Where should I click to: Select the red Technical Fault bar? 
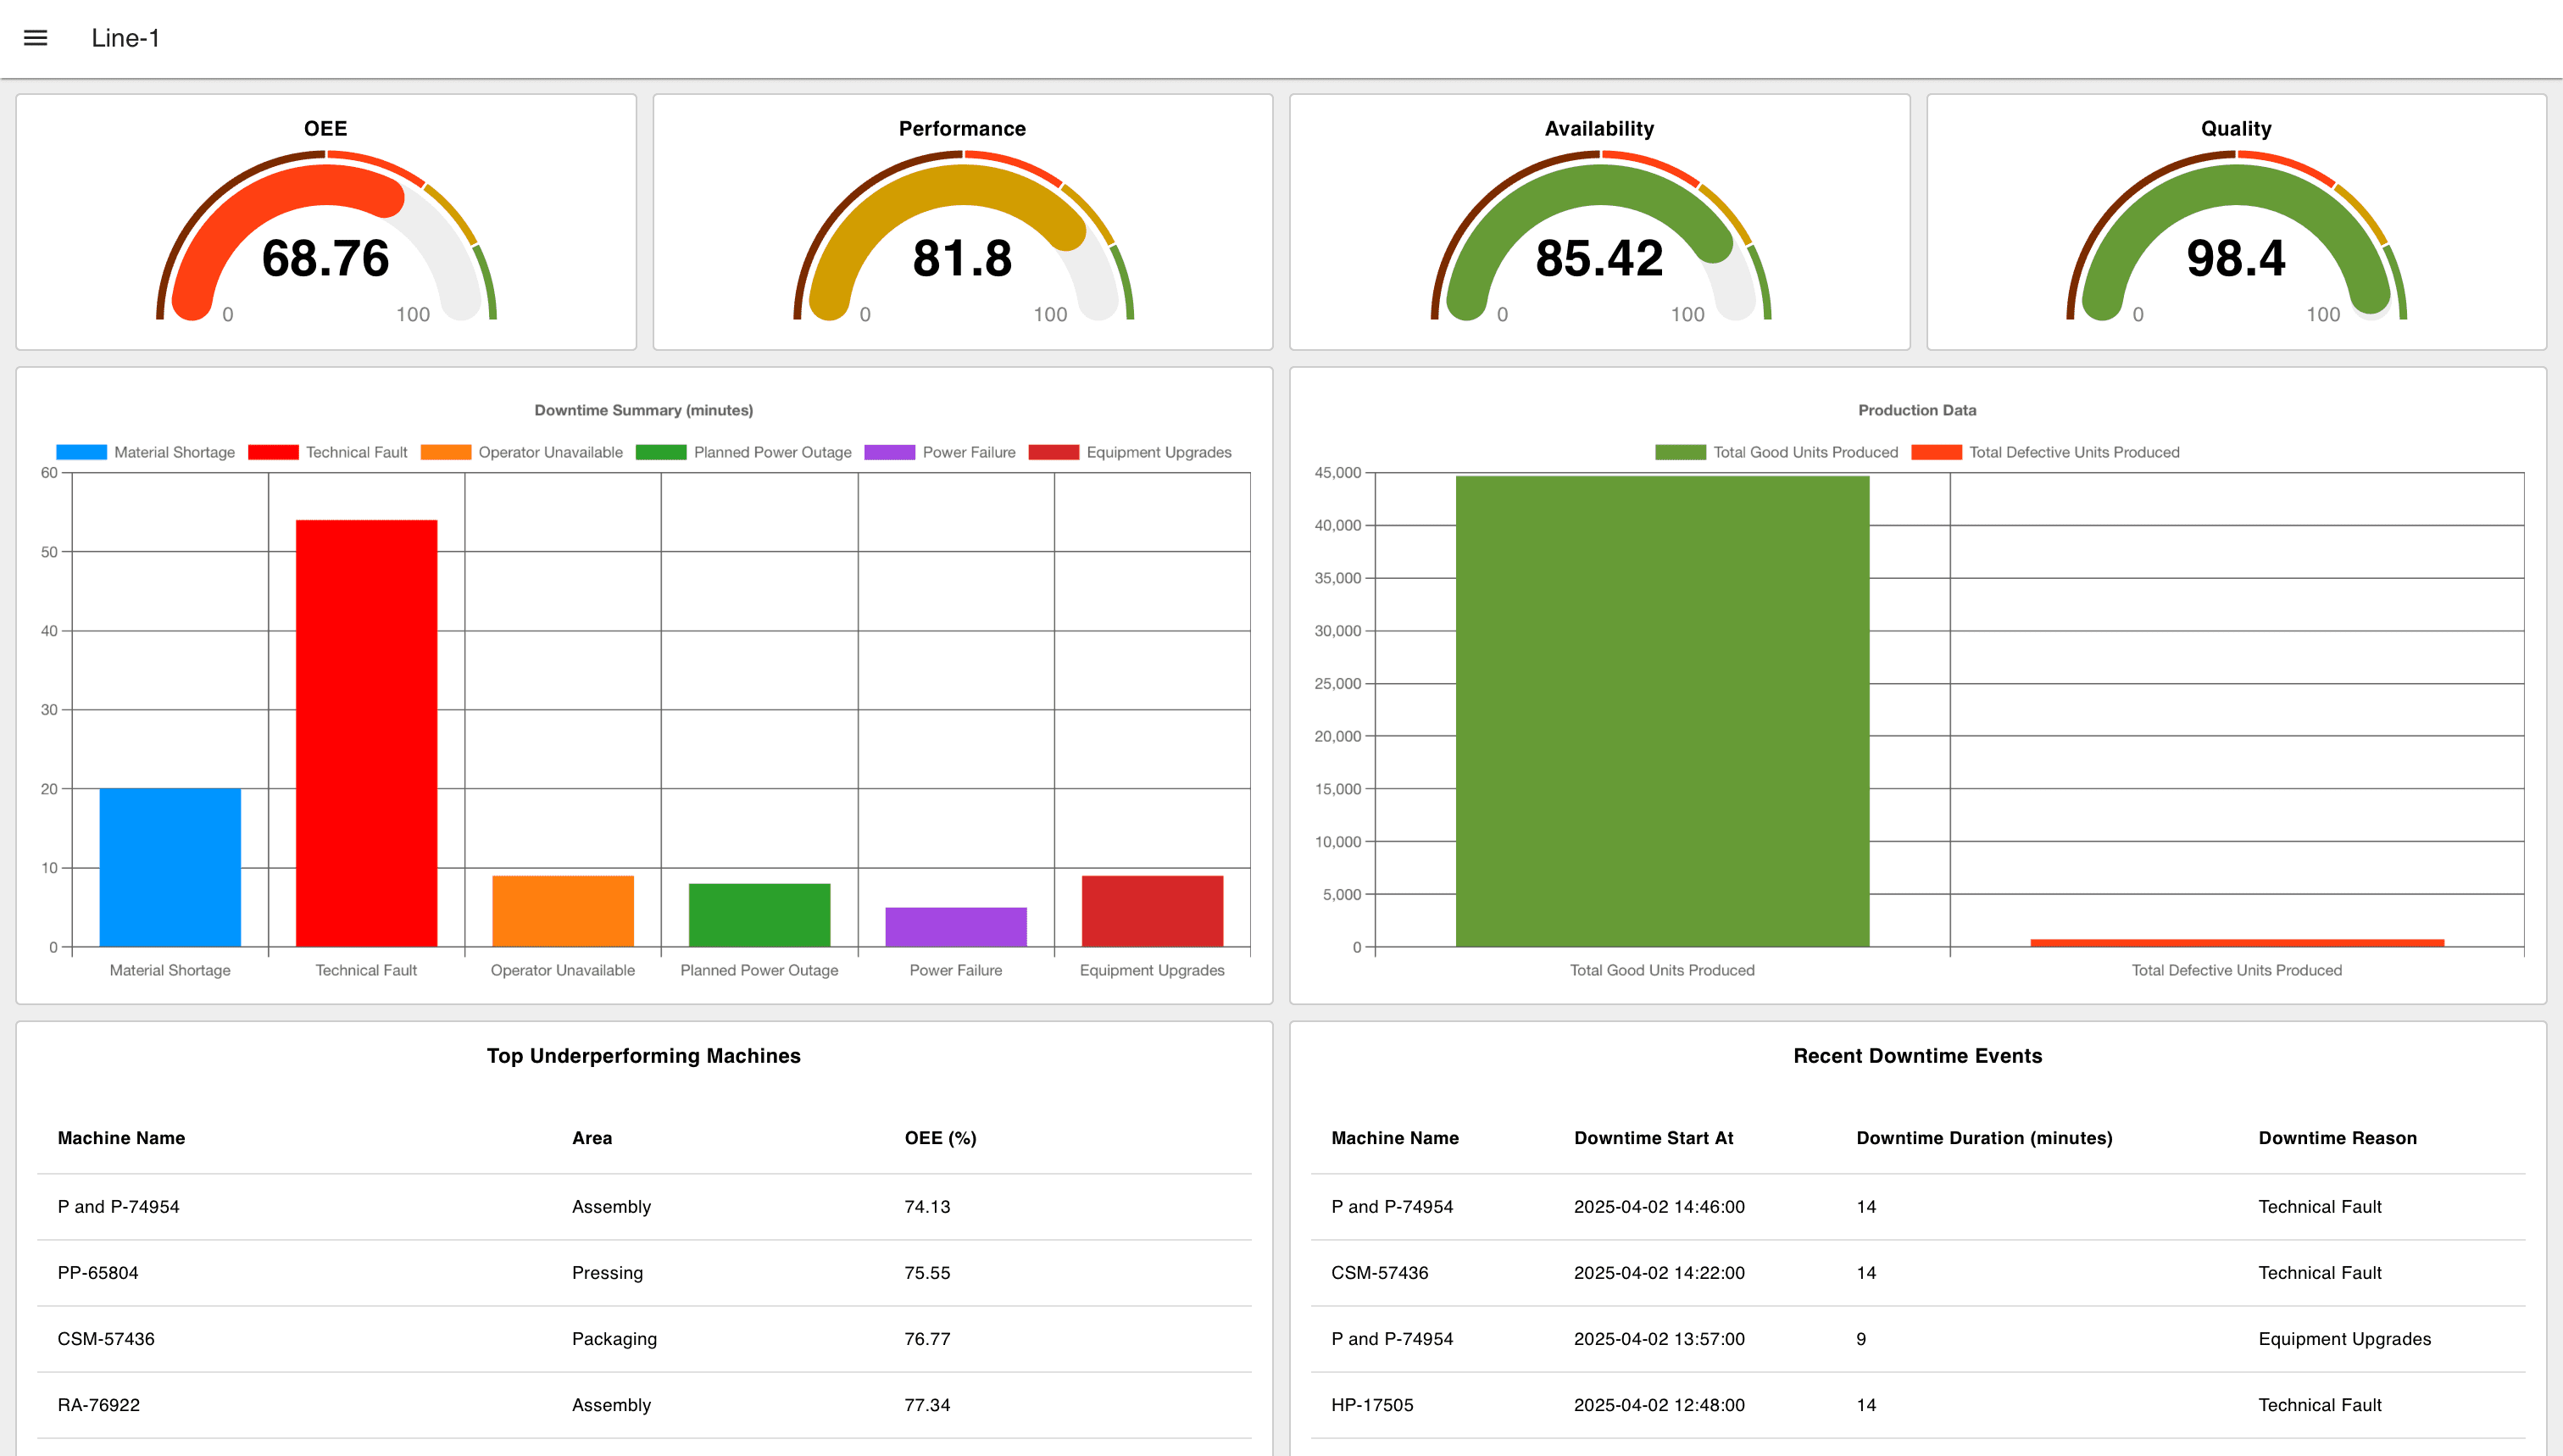(366, 730)
